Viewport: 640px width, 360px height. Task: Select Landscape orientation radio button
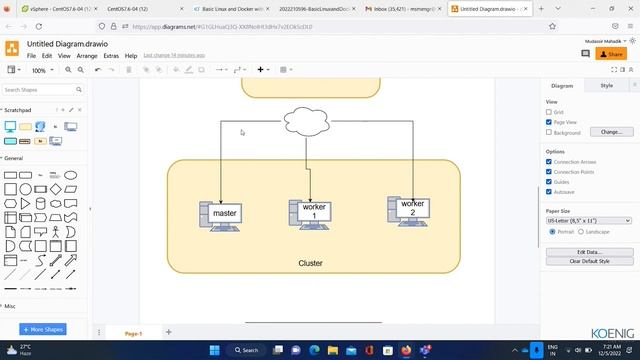[581, 231]
